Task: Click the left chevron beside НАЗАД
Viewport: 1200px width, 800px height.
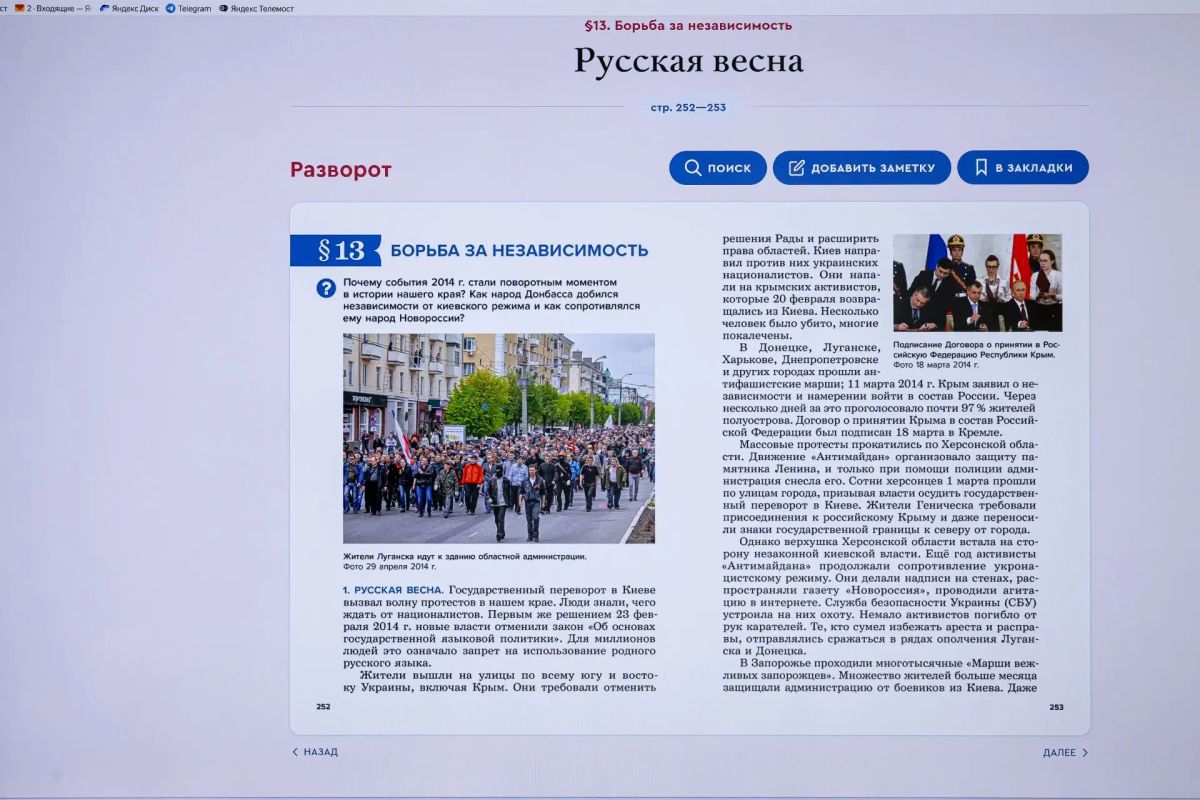Action: (295, 752)
